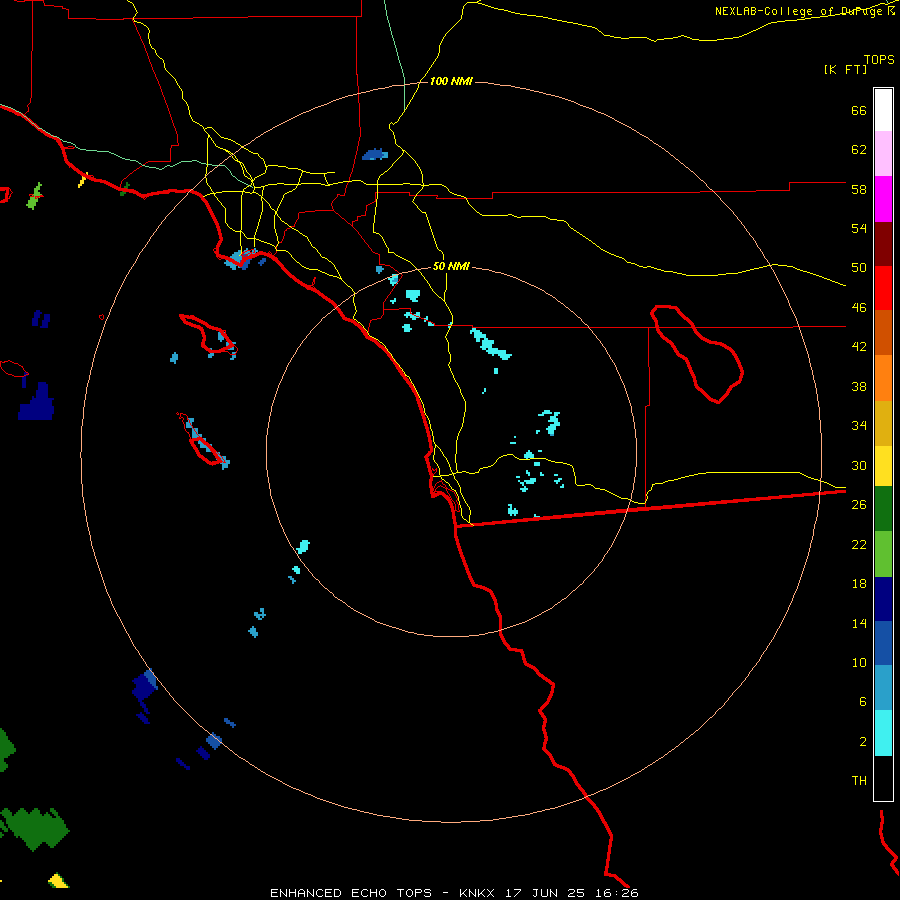Select the bright orange legend swatch
Screen dimensions: 900x900
[x=883, y=378]
